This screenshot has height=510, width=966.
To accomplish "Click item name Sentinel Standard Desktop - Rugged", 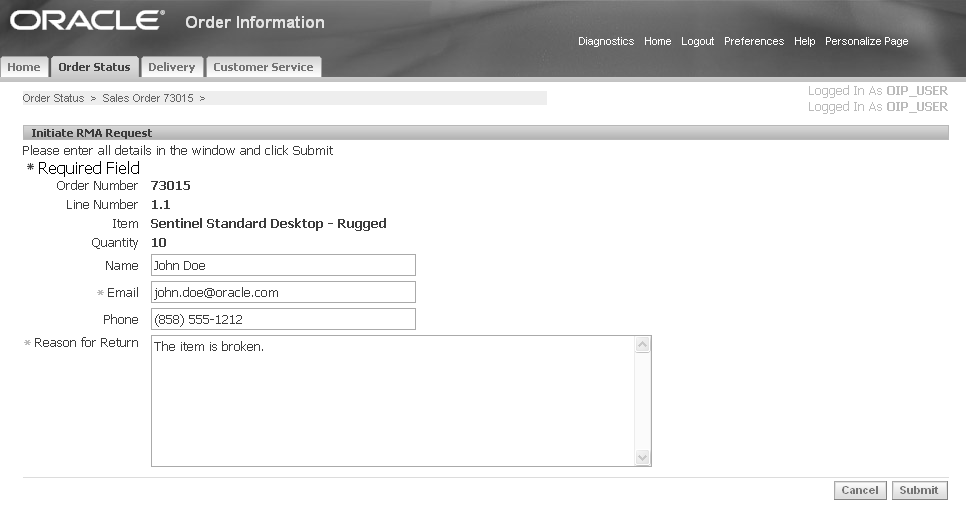I will click(x=269, y=224).
